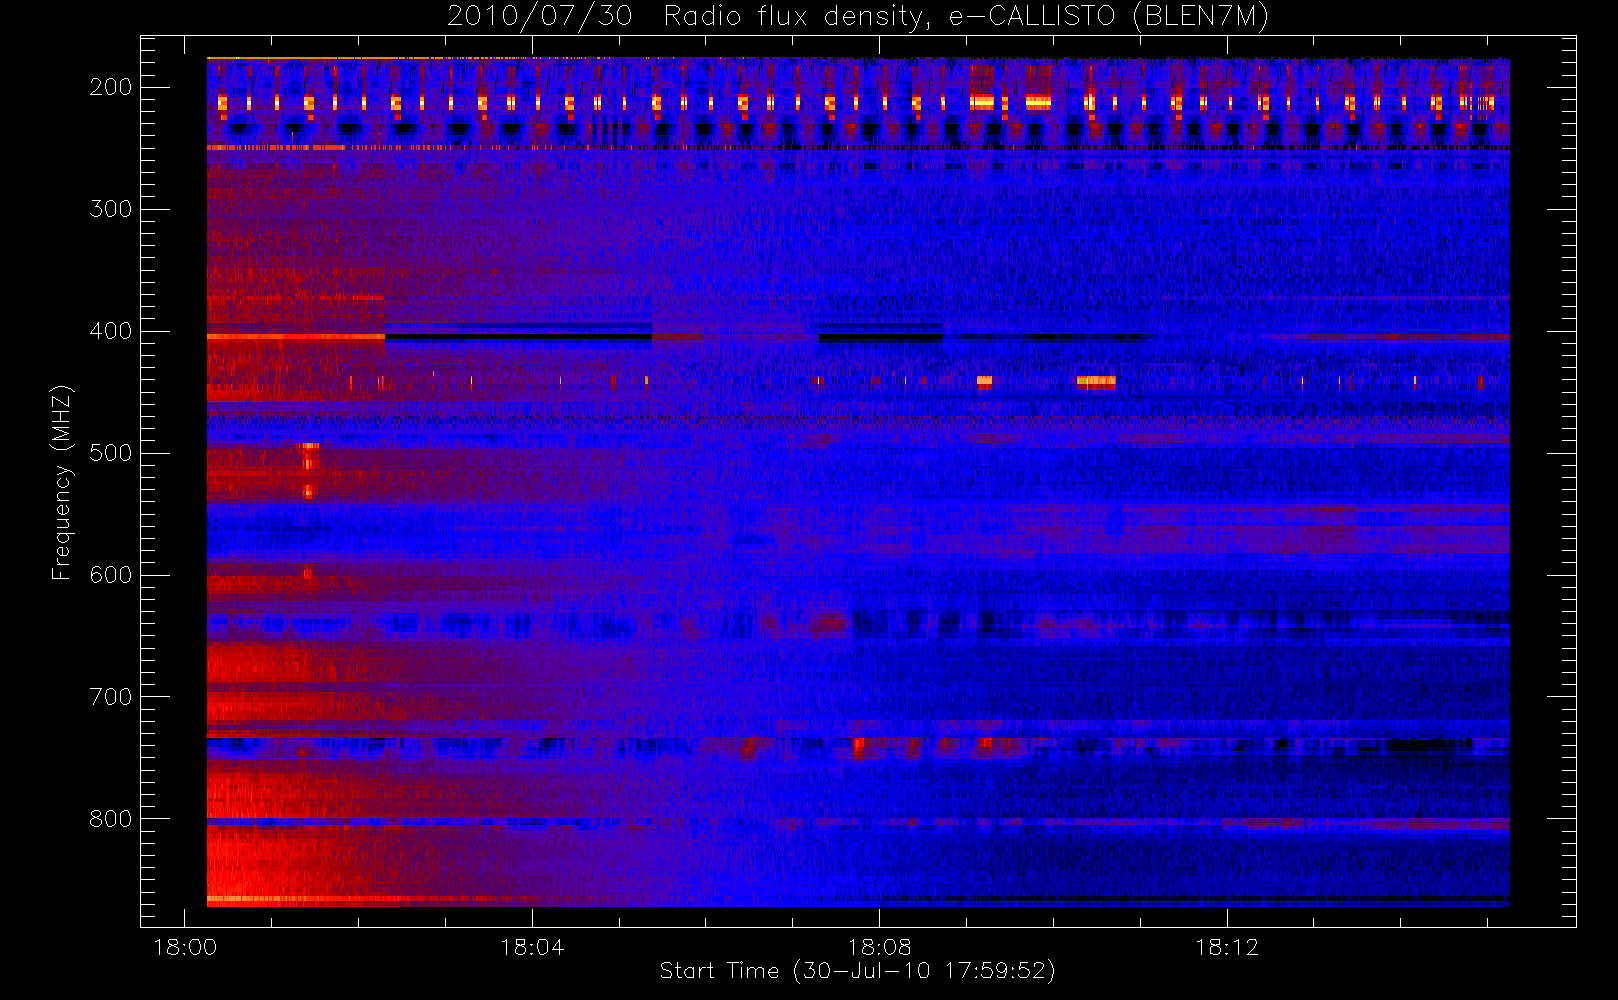The image size is (1618, 1000).
Task: Select the 500 frequency tick label
Action: 111,453
